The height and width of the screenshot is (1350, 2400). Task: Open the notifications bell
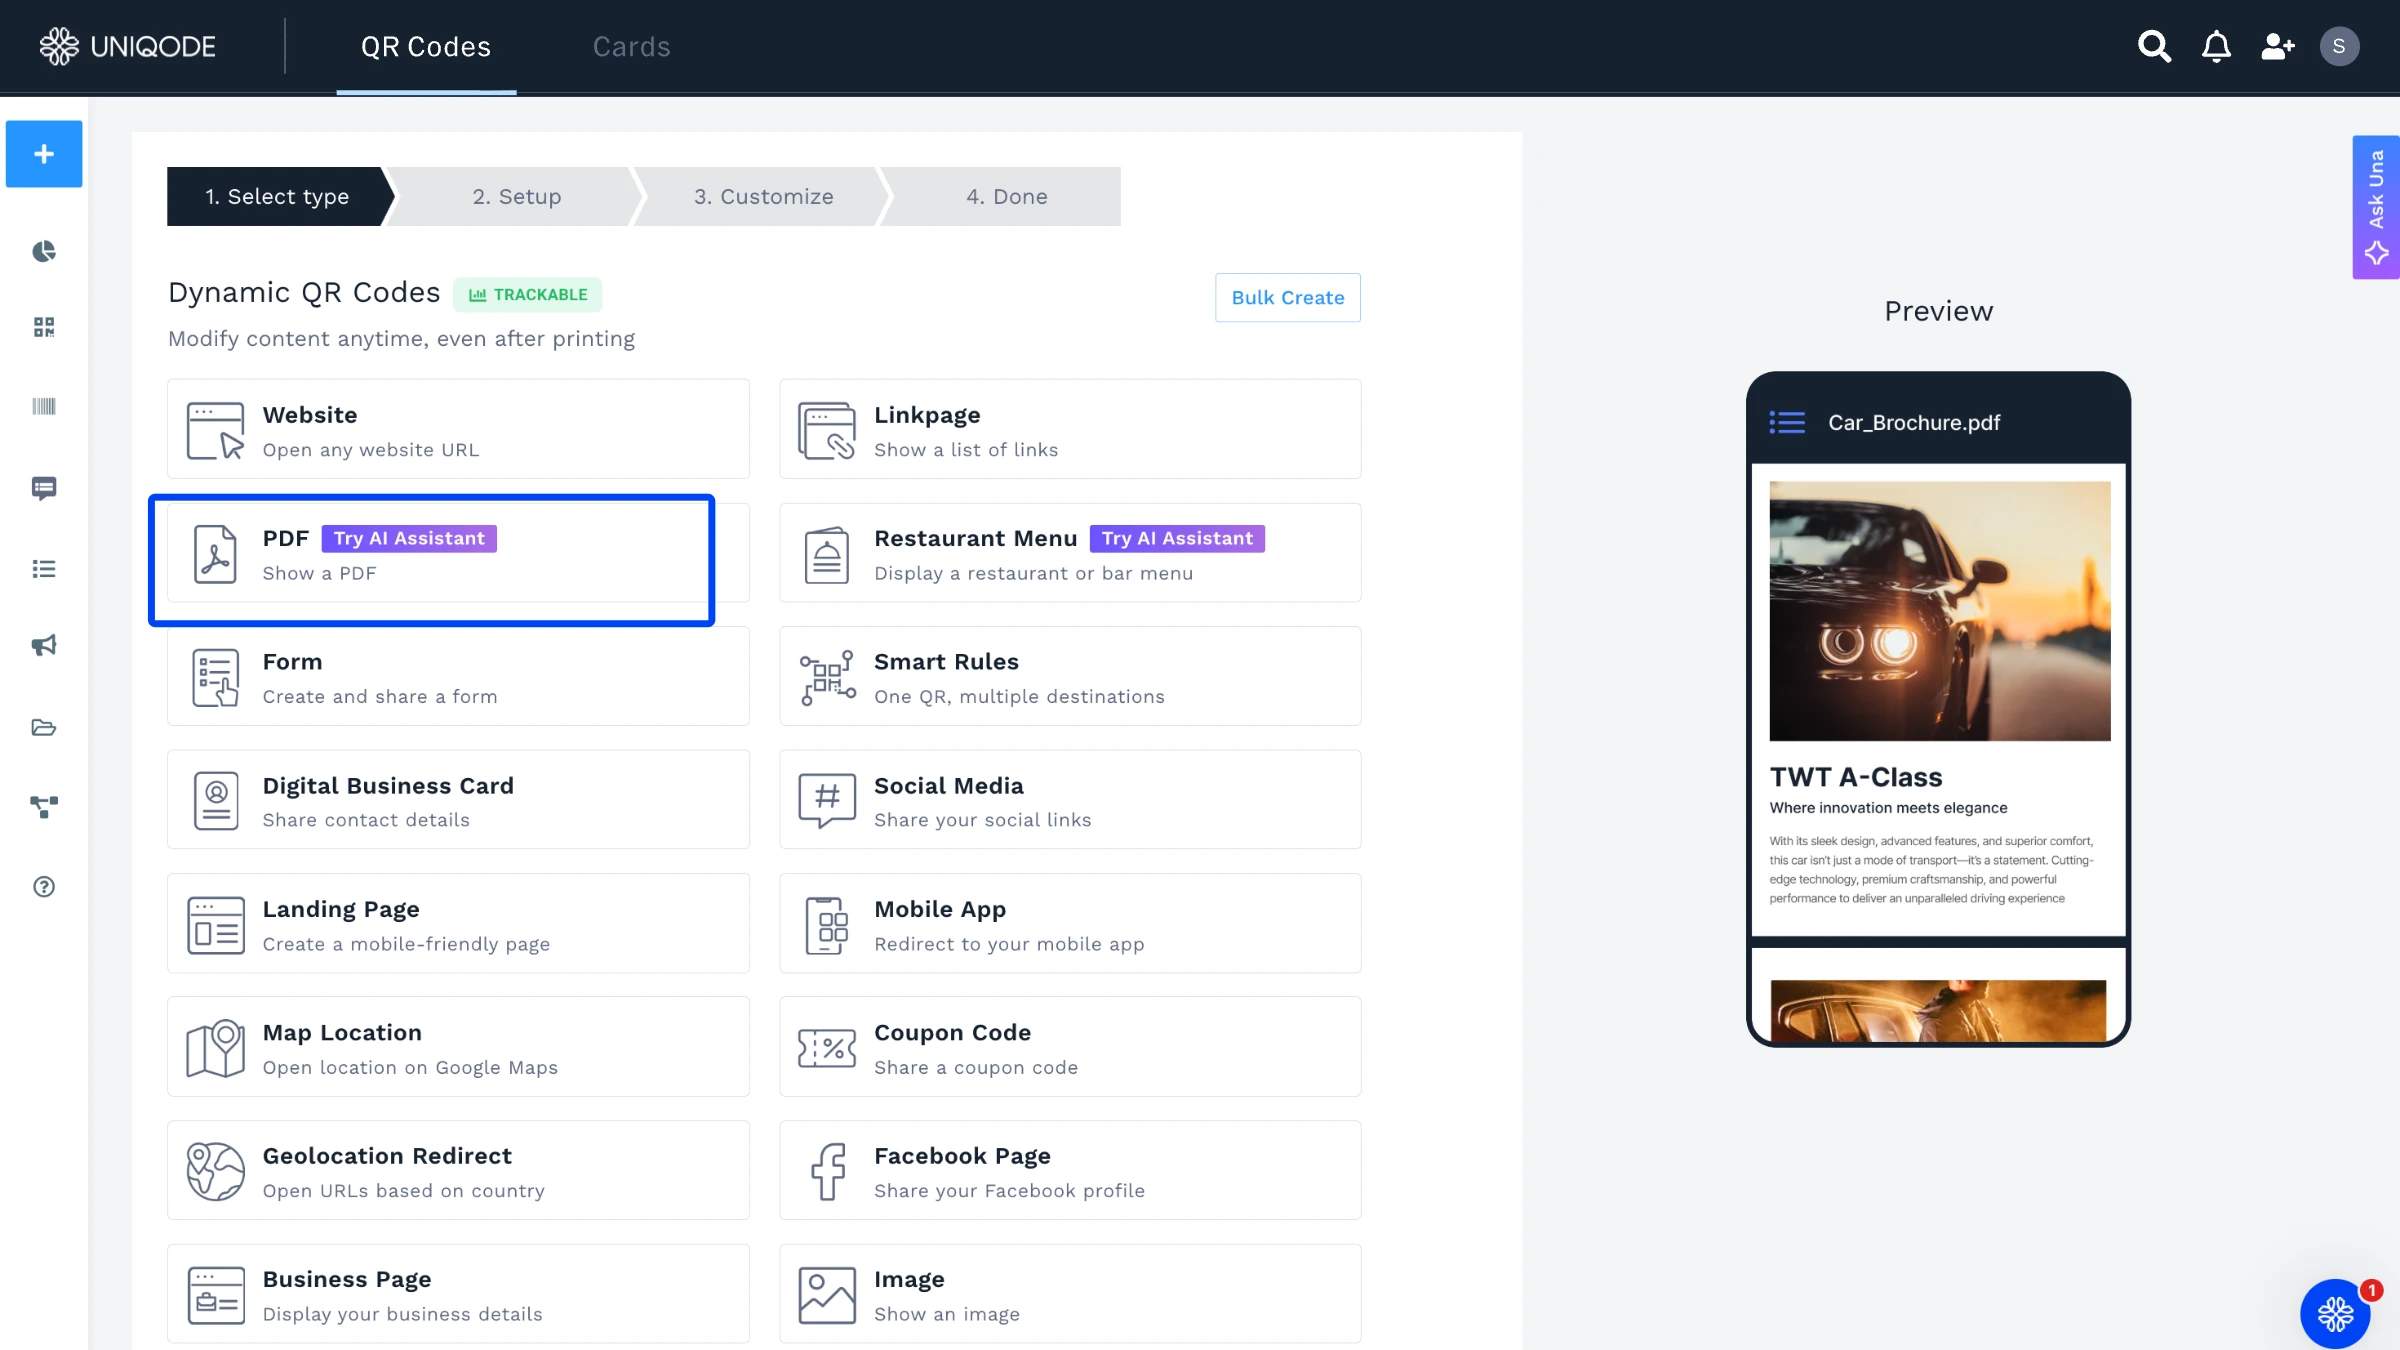click(x=2216, y=46)
